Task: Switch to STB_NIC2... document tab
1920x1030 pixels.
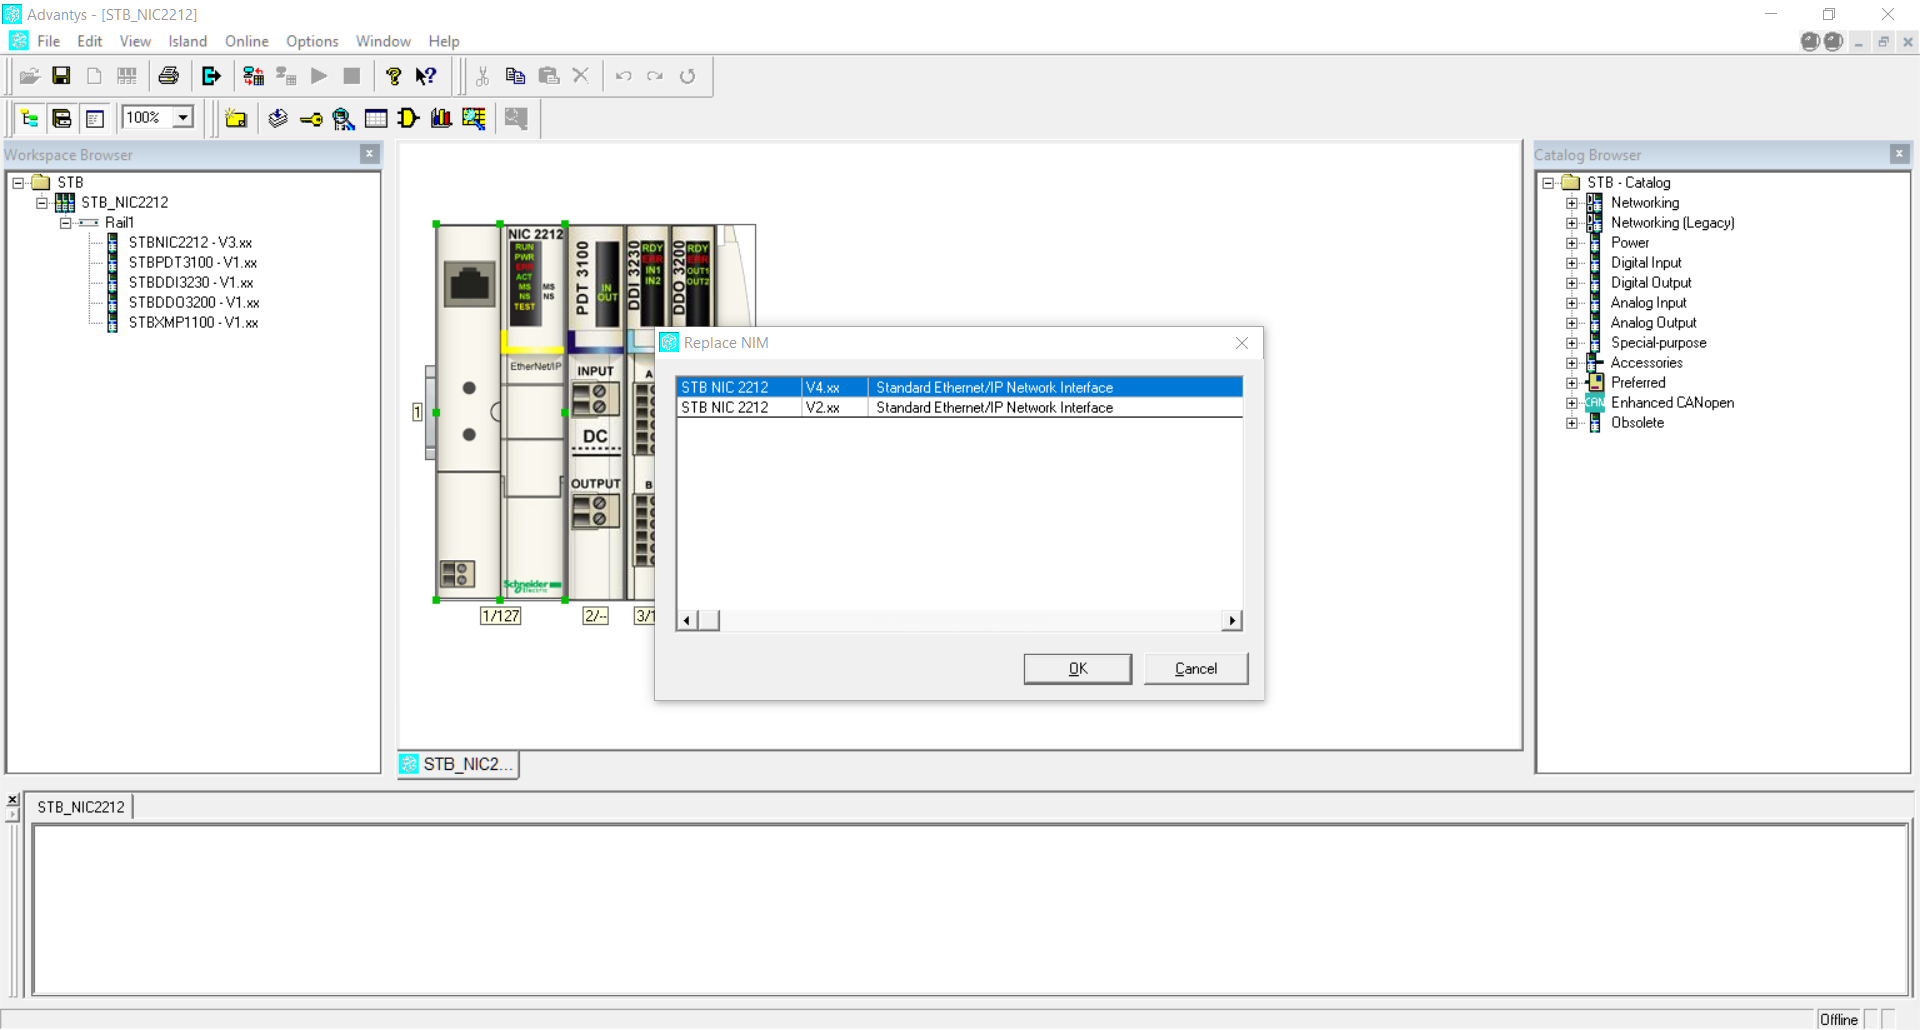Action: pyautogui.click(x=459, y=764)
